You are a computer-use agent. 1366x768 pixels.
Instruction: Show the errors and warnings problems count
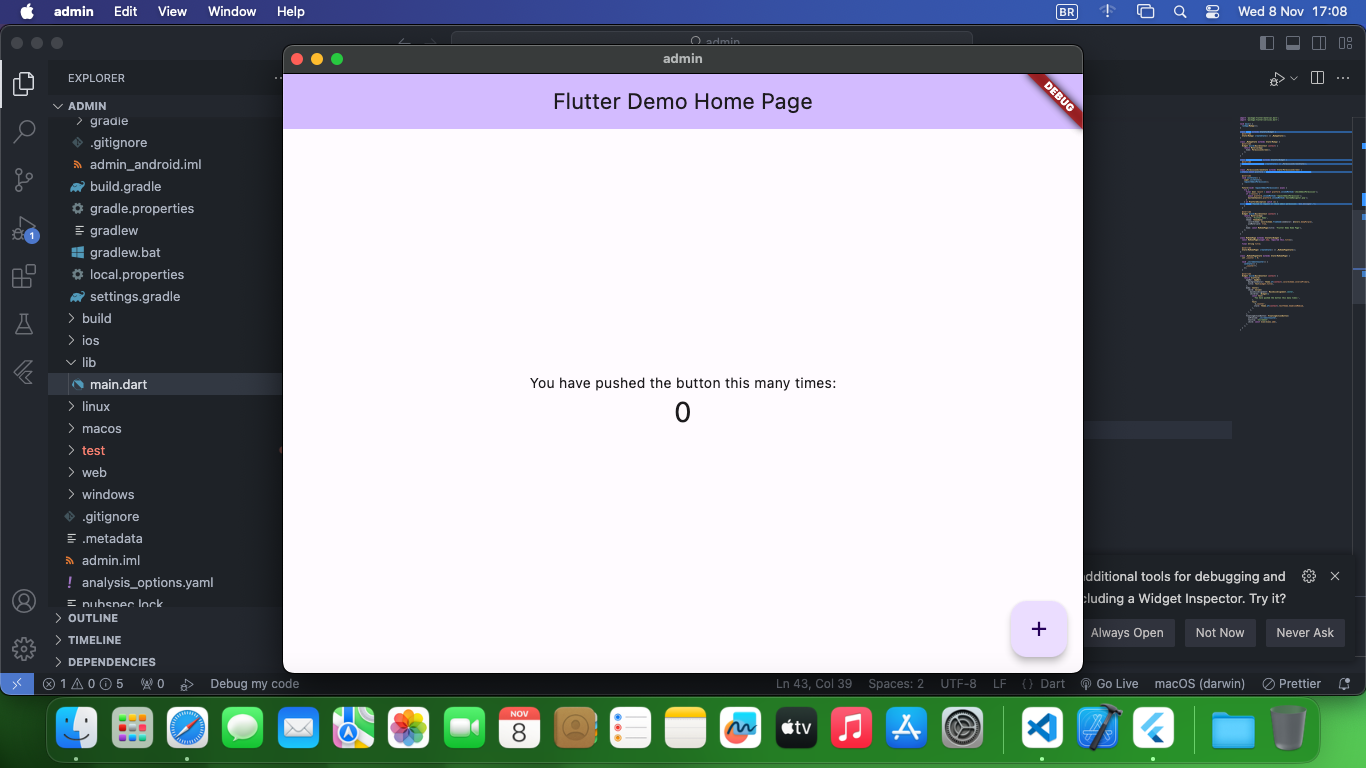(x=83, y=684)
